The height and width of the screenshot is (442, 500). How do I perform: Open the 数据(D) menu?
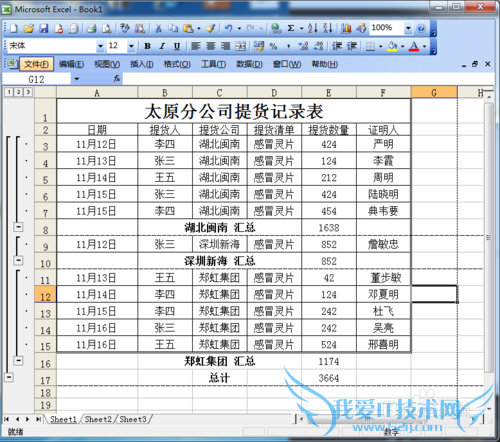249,64
